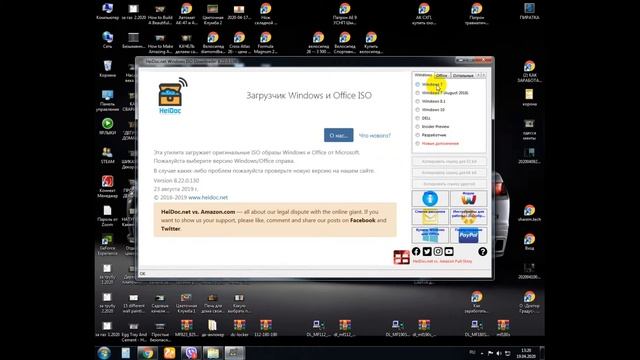Select the Разработчик radio option
Screen dimensions: 640x360
pyautogui.click(x=418, y=135)
